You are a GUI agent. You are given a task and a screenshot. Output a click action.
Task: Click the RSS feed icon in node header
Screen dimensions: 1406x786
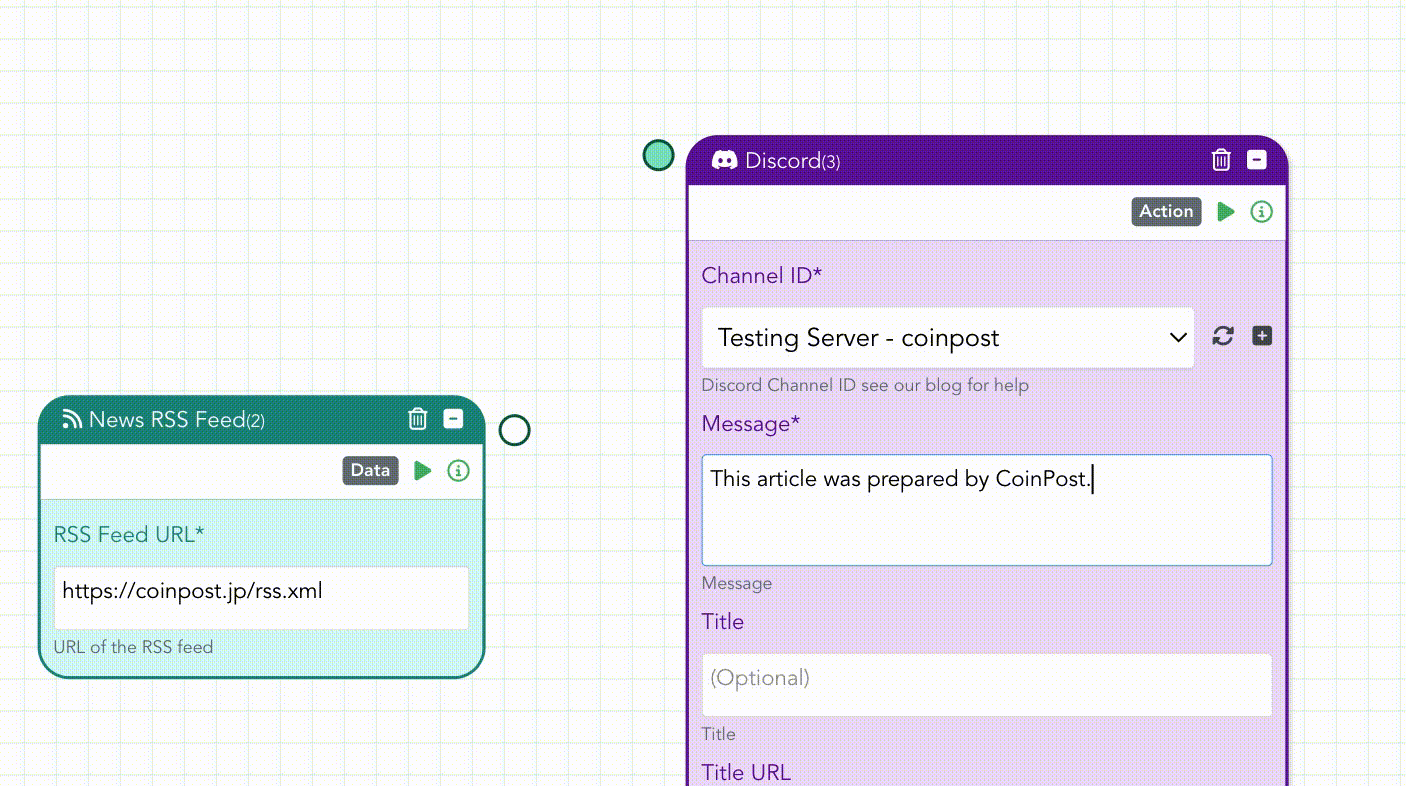[x=72, y=419]
